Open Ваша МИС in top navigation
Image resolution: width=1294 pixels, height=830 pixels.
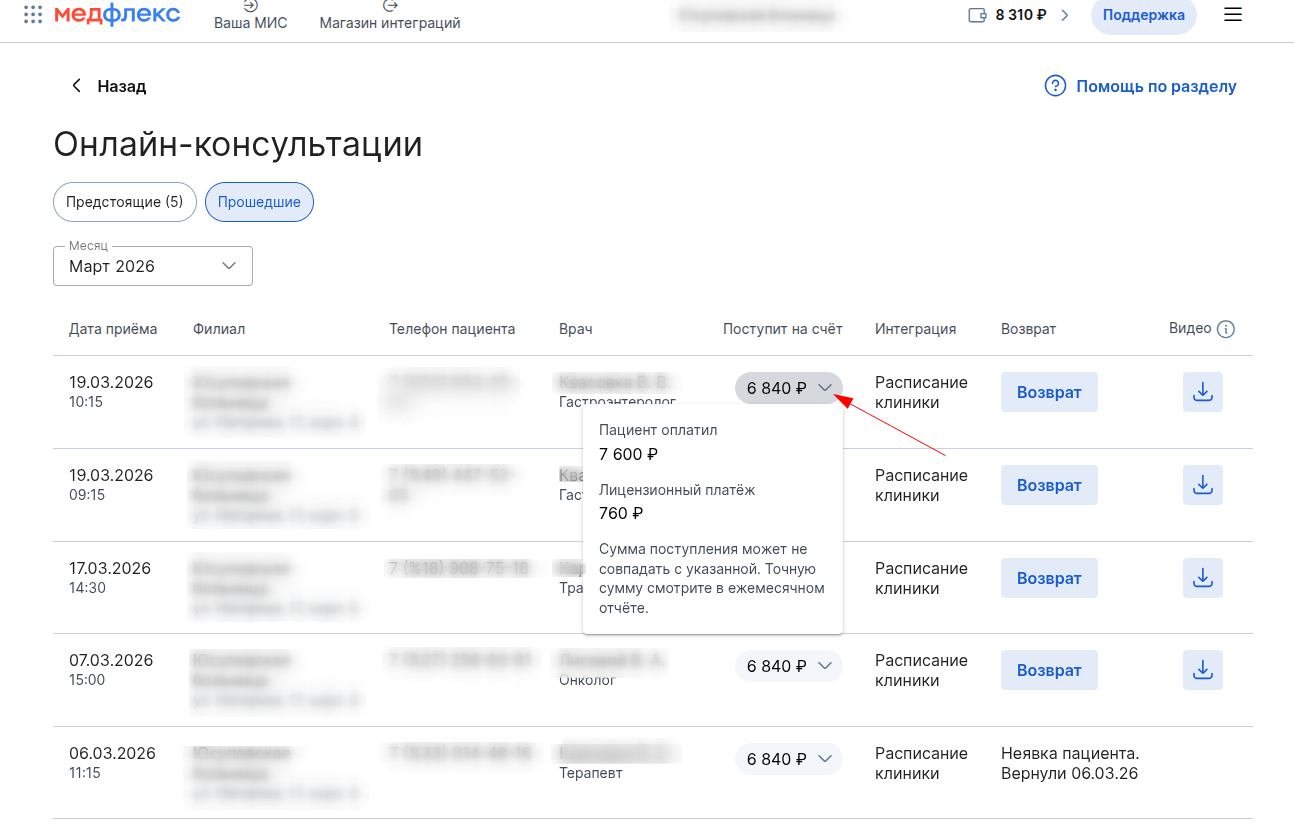(x=250, y=16)
